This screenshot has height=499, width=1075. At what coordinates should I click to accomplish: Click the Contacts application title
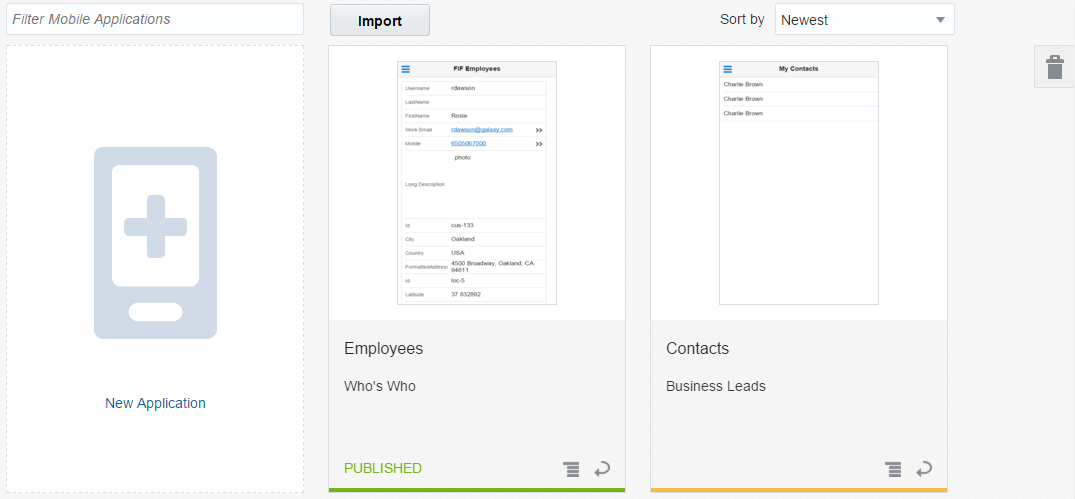pos(698,348)
